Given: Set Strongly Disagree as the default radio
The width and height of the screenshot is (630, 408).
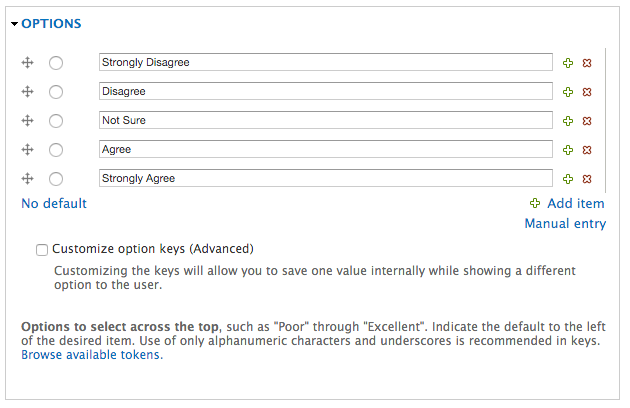Looking at the screenshot, I should tap(56, 63).
